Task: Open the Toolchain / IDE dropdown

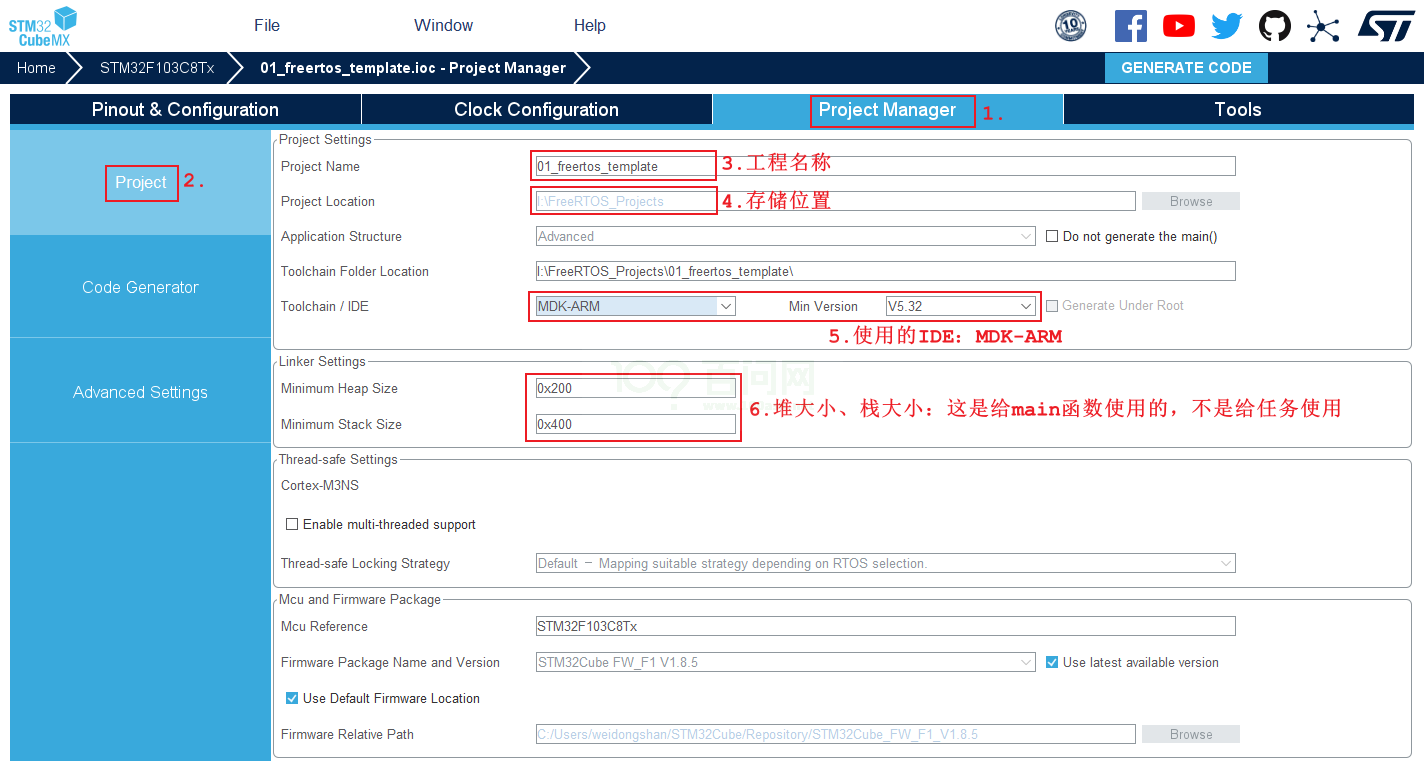Action: 635,306
